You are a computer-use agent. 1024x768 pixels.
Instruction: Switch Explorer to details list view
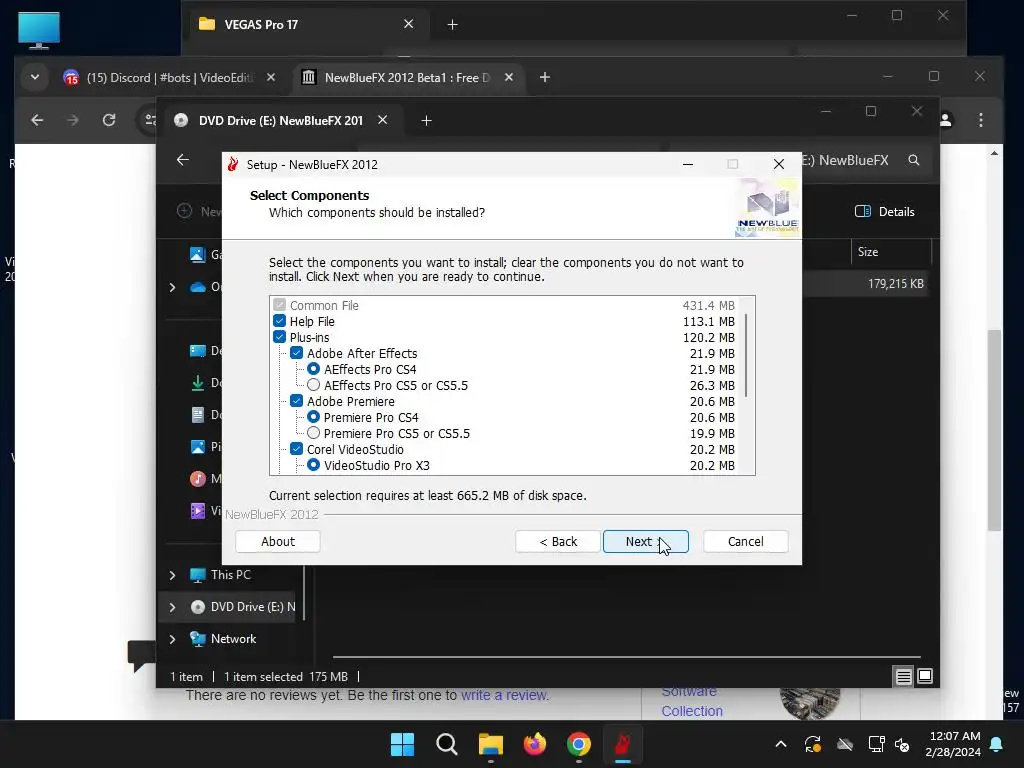click(x=903, y=677)
